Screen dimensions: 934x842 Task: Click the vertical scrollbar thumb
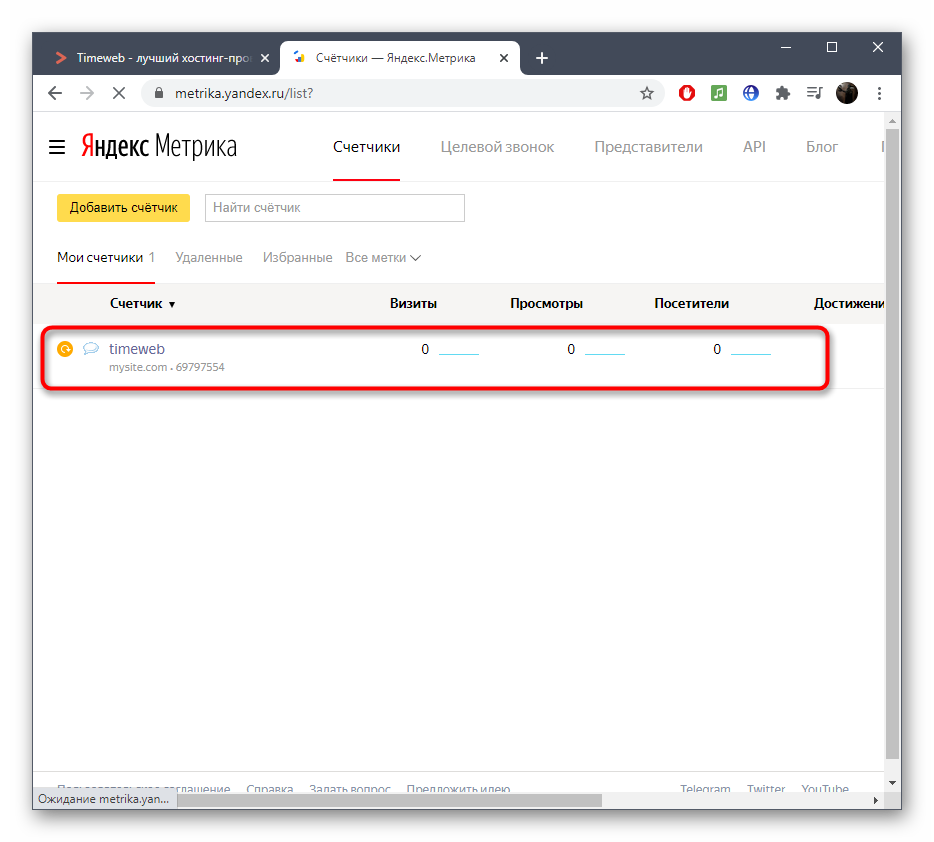coord(892,444)
